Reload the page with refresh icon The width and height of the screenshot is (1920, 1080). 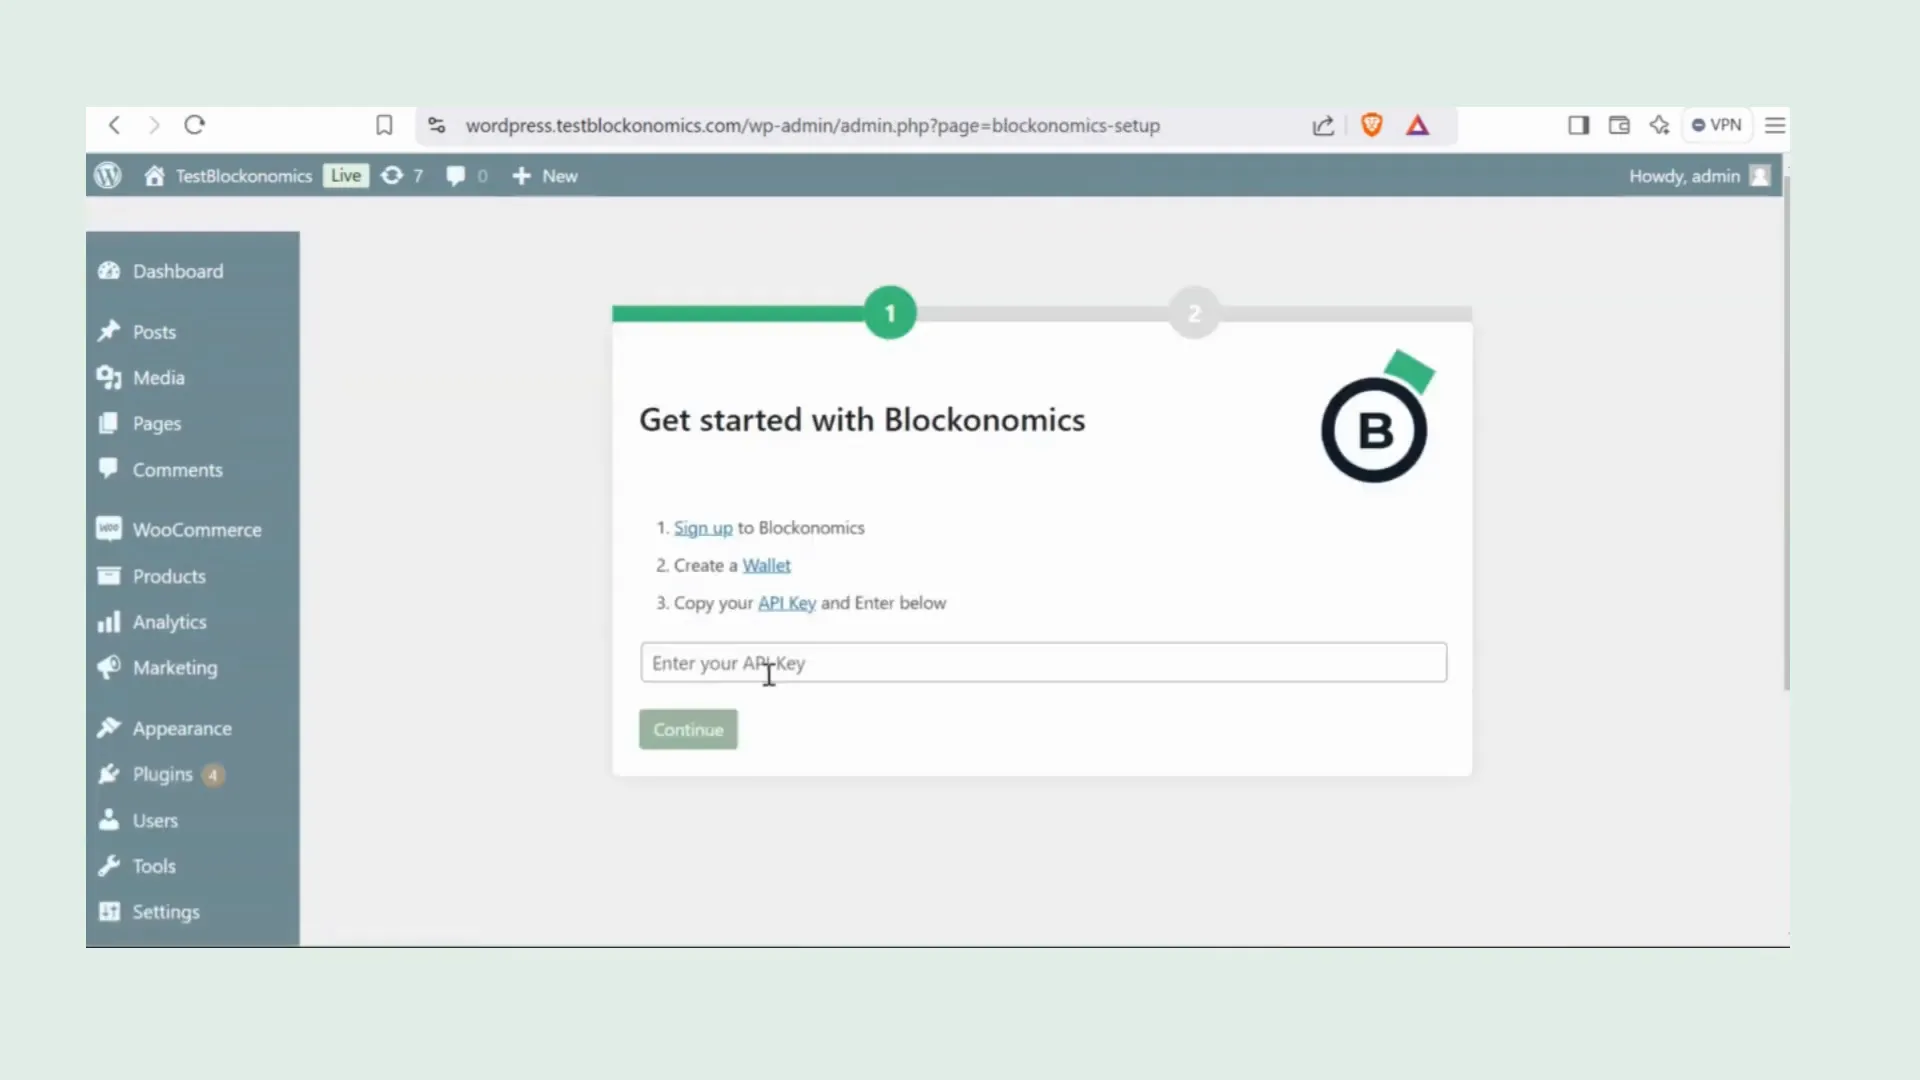(x=194, y=125)
